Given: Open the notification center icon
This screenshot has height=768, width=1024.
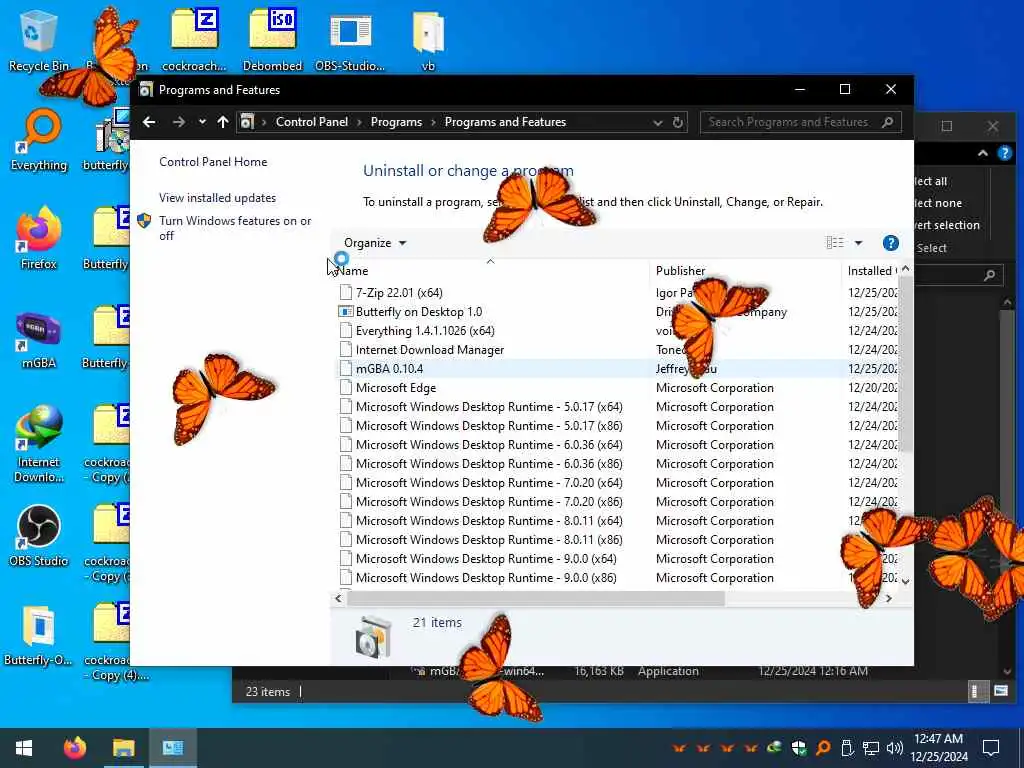Looking at the screenshot, I should [991, 748].
